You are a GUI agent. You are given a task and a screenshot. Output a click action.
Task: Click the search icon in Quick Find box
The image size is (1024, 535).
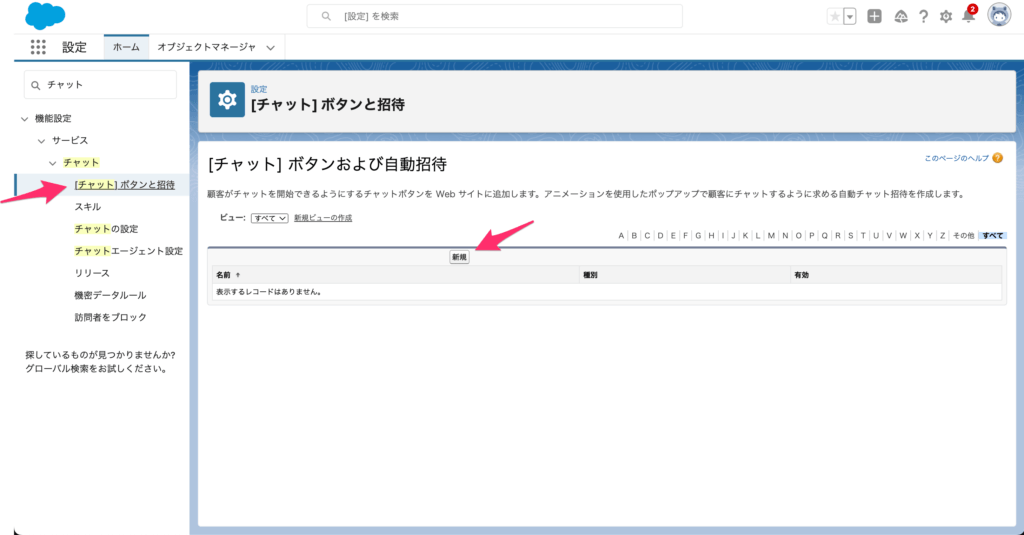click(36, 85)
